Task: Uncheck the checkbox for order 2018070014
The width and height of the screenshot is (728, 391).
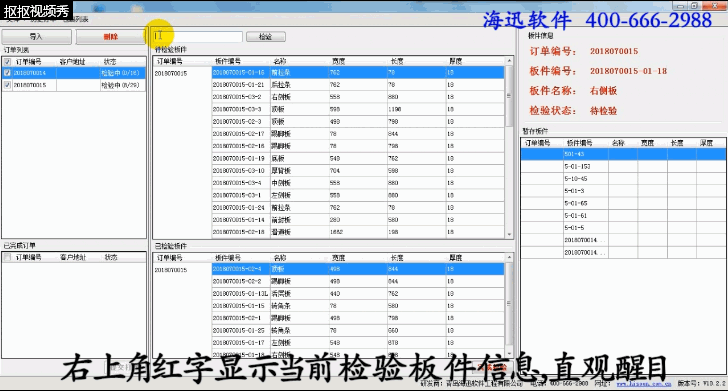Action: coord(7,73)
